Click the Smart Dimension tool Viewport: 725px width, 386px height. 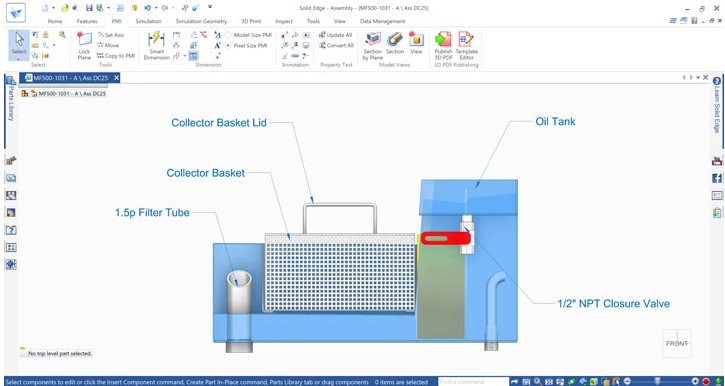(x=156, y=46)
